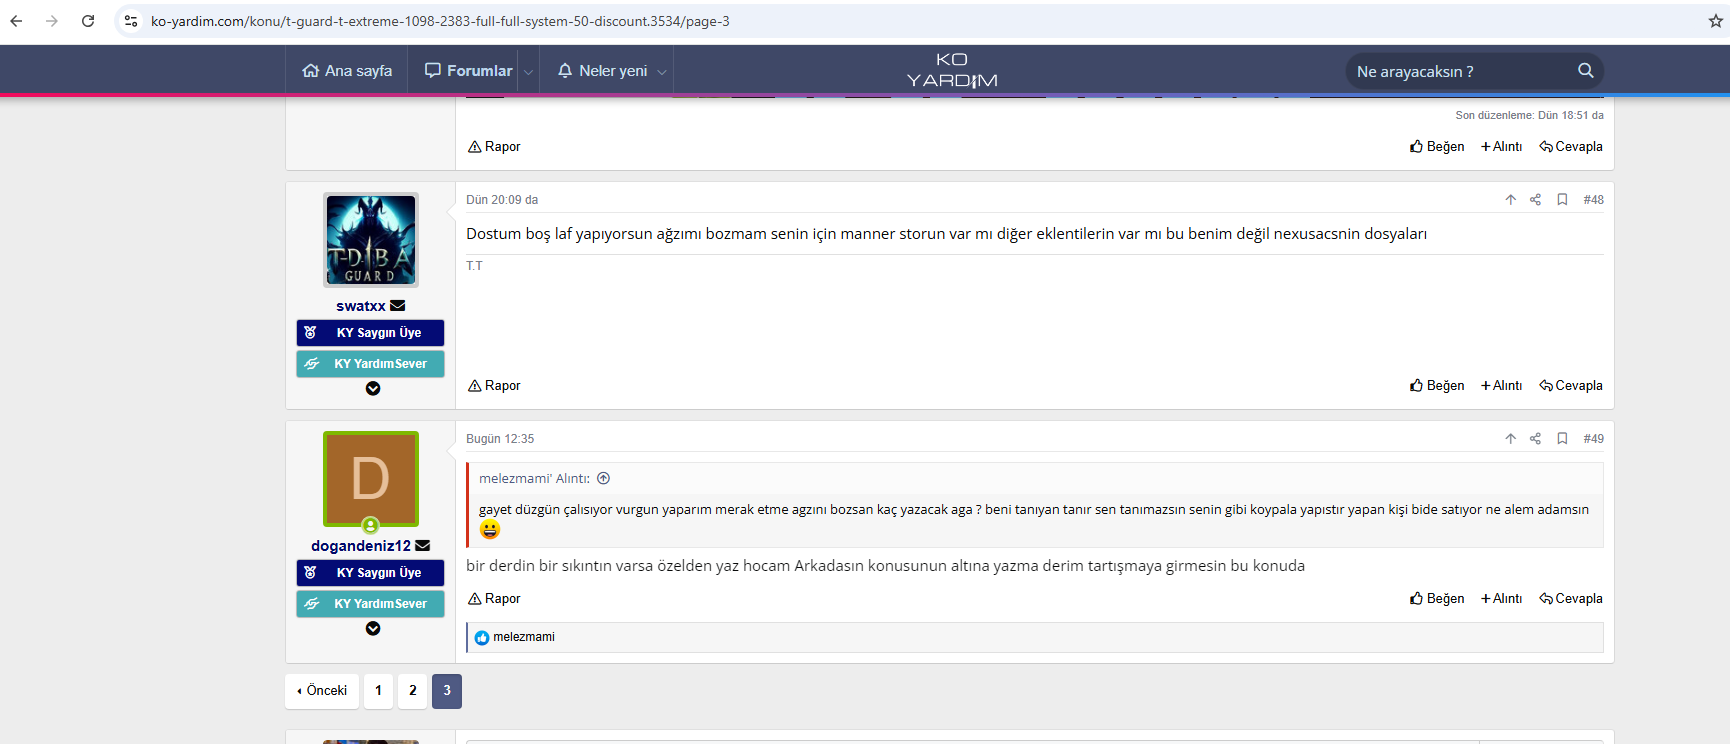Open swatxx's T-DBA Guard avatar

click(x=371, y=240)
